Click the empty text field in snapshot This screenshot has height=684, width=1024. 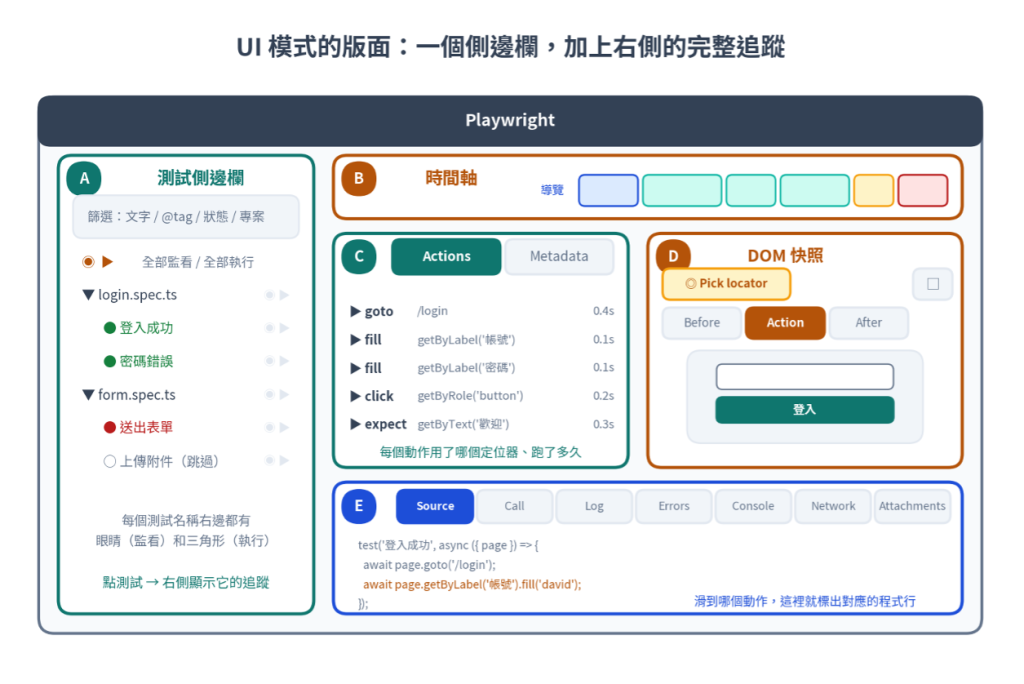point(805,377)
